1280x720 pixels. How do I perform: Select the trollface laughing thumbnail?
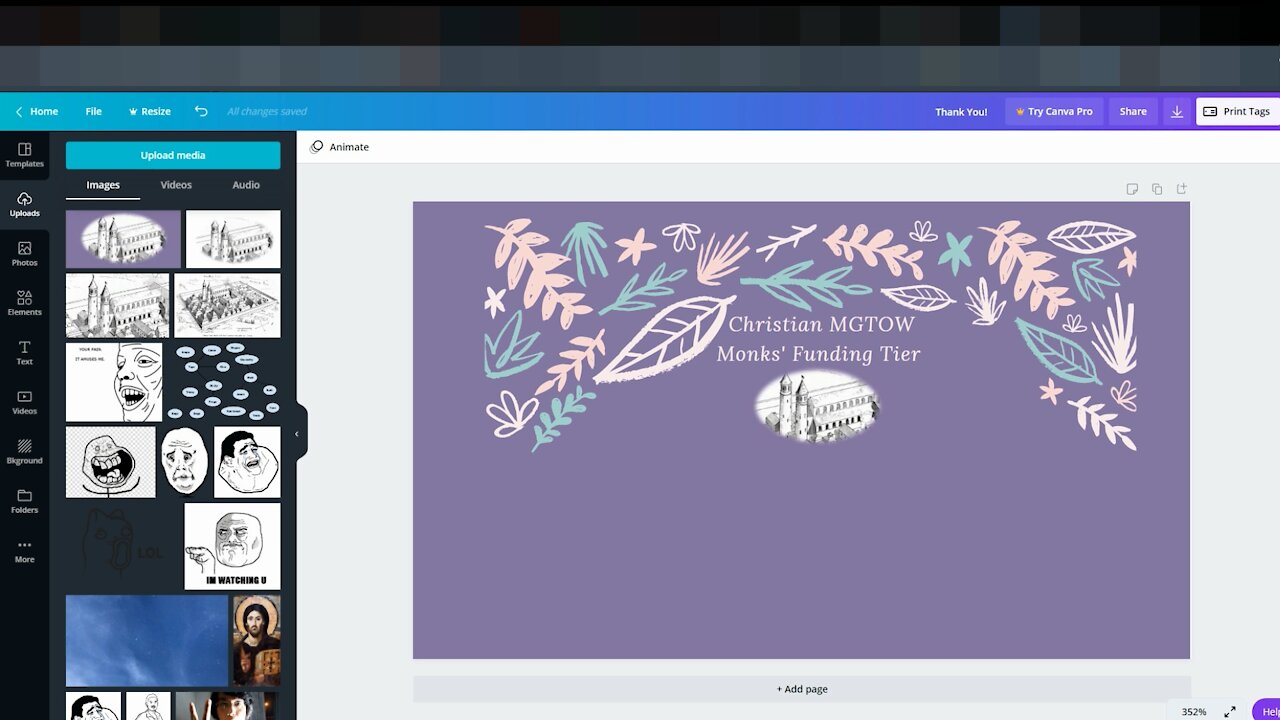(x=111, y=462)
